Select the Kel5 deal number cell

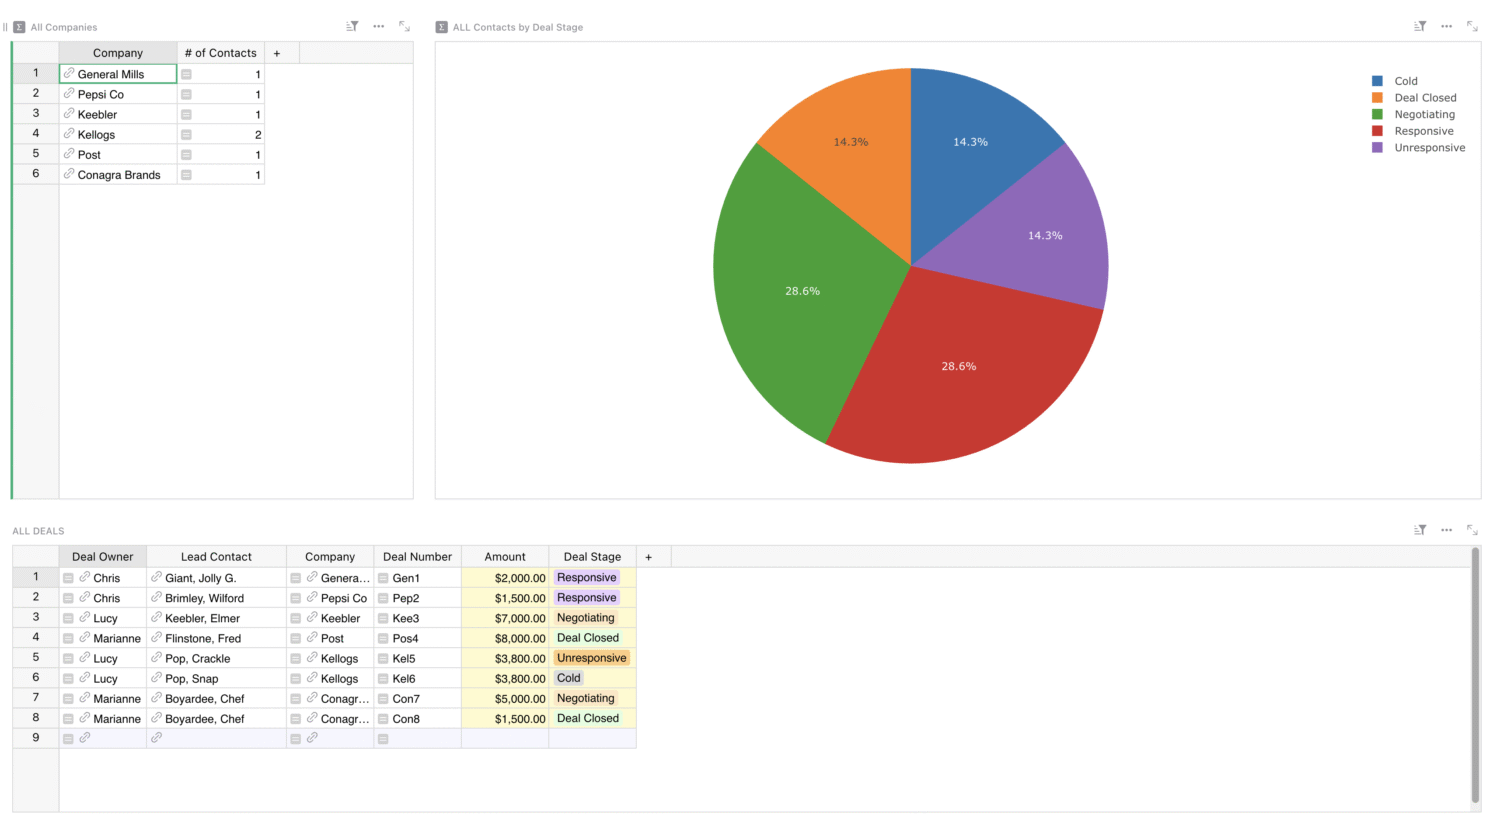point(417,658)
